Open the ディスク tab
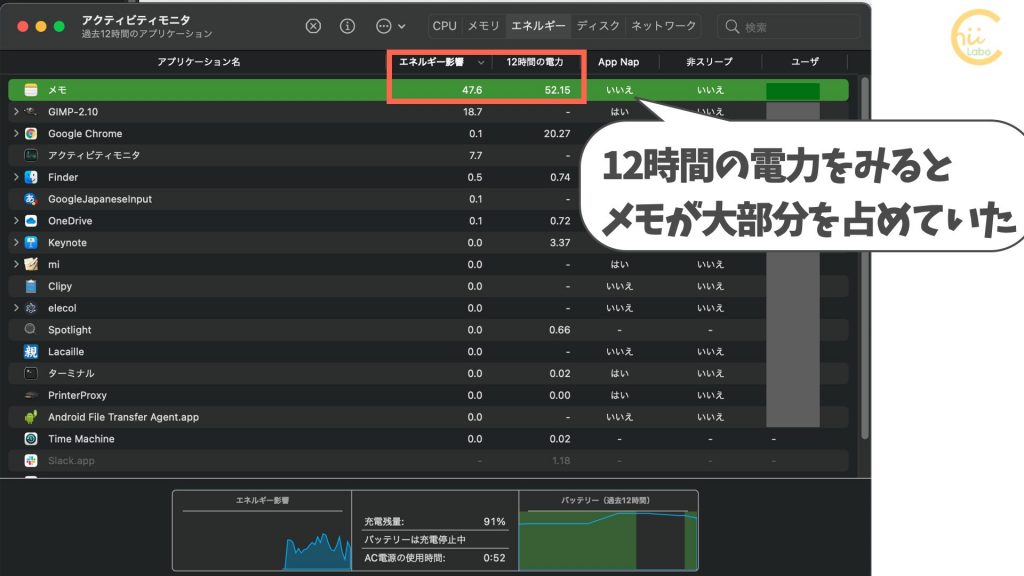The height and width of the screenshot is (576, 1024). [598, 26]
